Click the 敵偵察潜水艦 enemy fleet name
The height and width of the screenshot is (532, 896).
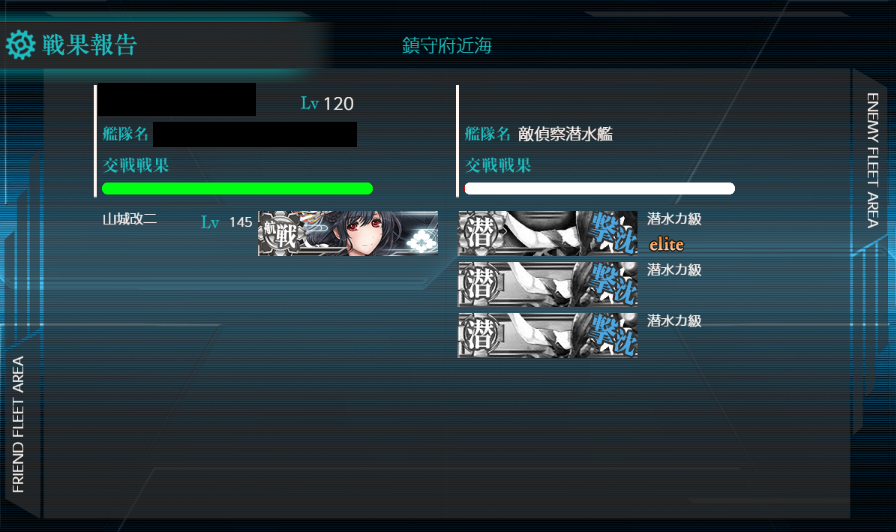pos(565,134)
